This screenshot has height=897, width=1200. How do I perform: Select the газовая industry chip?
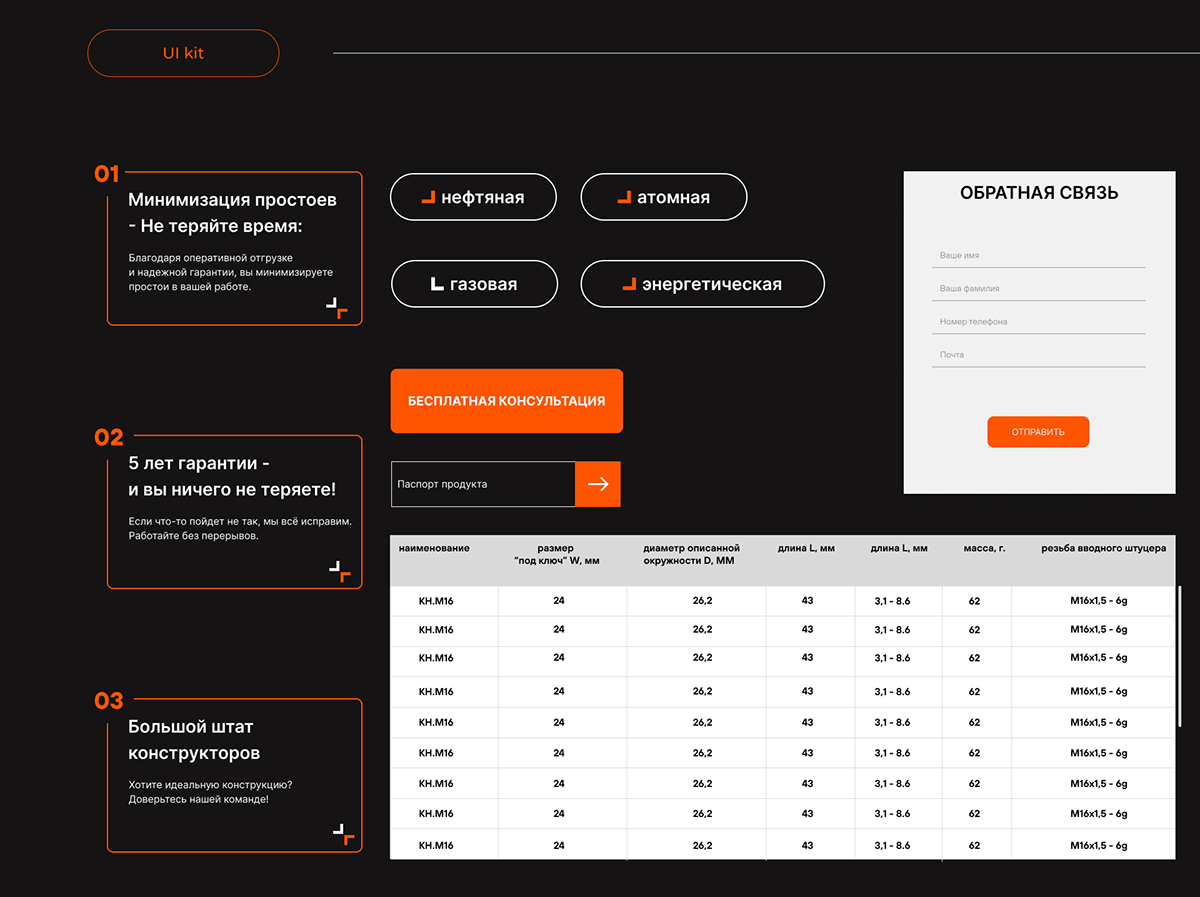click(x=474, y=284)
